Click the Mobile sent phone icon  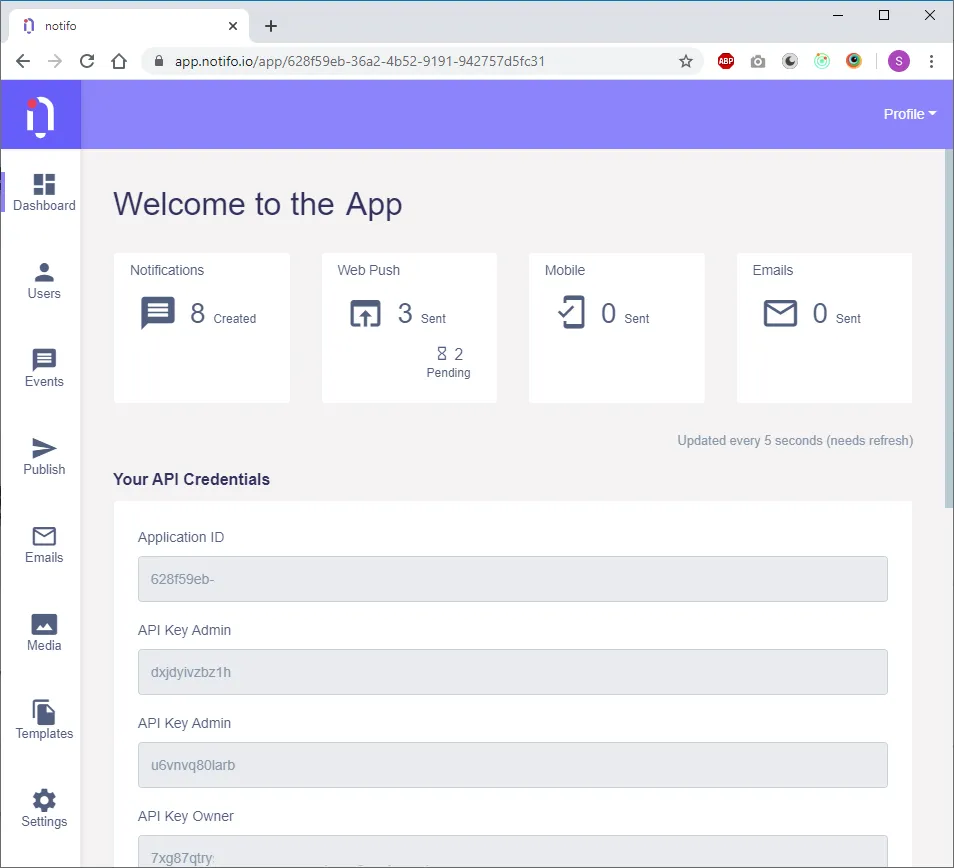tap(572, 312)
